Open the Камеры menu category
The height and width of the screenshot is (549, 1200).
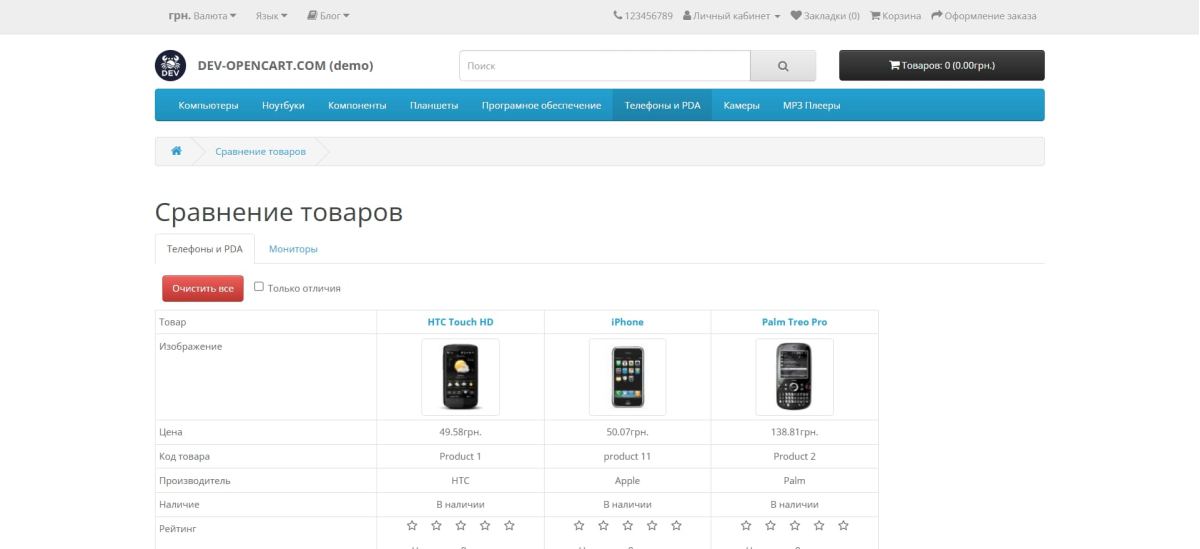point(741,105)
